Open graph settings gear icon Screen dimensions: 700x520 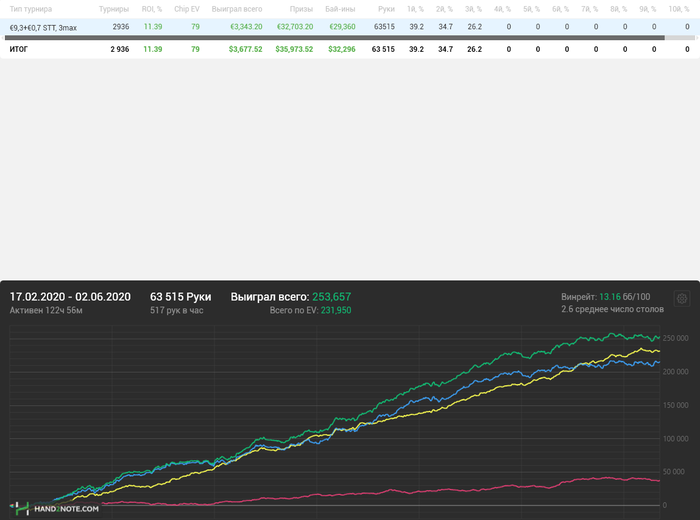[x=682, y=298]
